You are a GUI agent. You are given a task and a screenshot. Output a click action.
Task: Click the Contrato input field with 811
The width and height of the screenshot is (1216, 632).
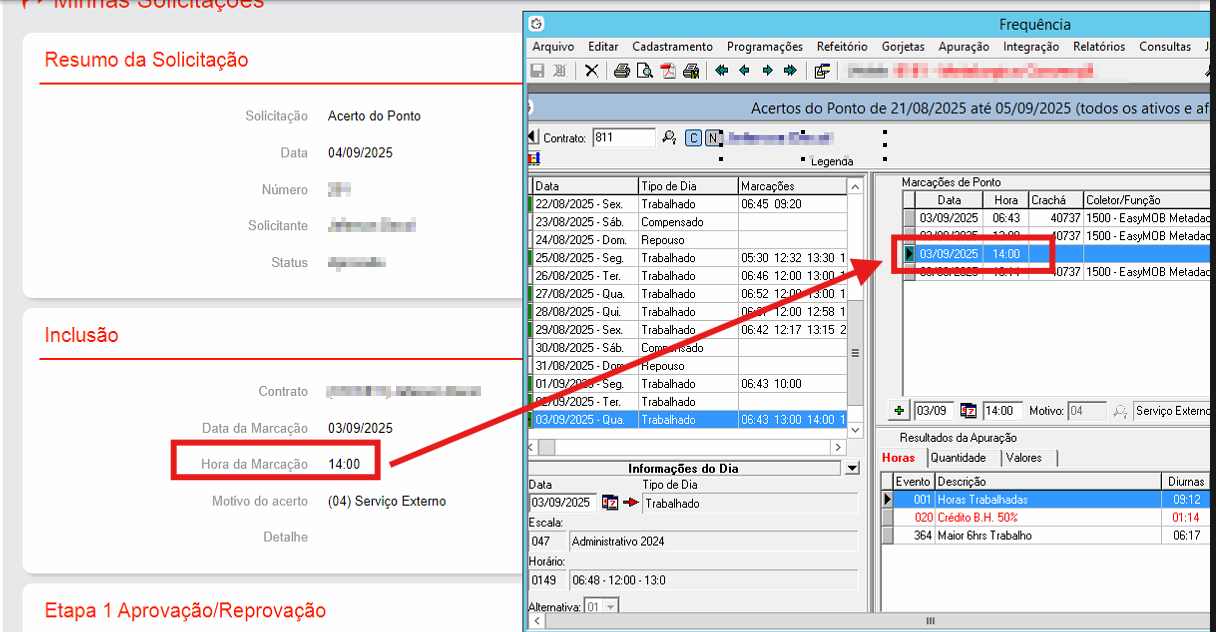(x=623, y=138)
